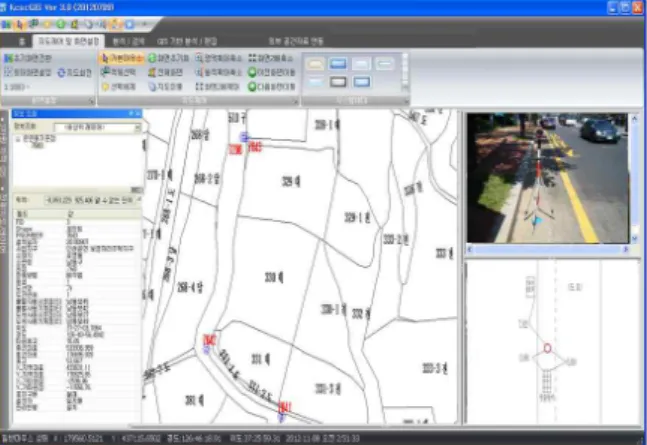The image size is (647, 445).
Task: Expand the tree node in the info panel
Action: click(x=18, y=140)
